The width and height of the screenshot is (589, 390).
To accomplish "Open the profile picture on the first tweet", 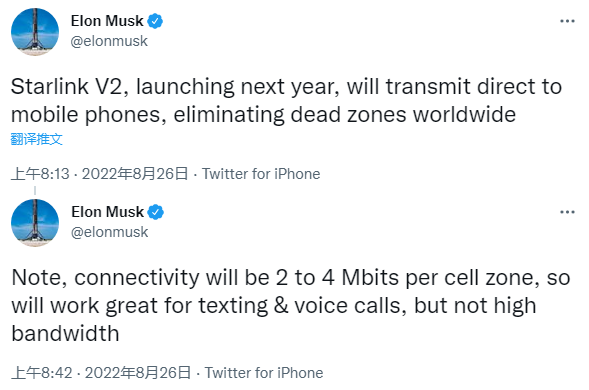I will tap(35, 32).
